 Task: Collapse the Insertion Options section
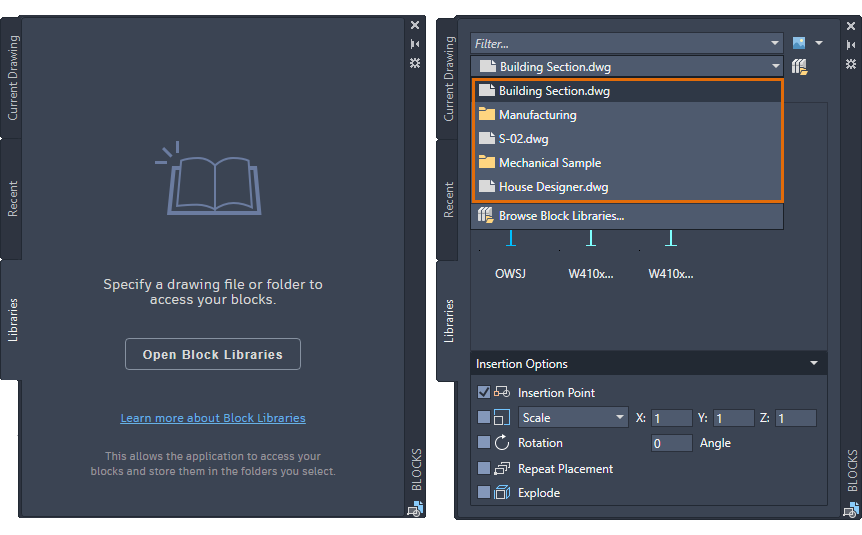(814, 363)
